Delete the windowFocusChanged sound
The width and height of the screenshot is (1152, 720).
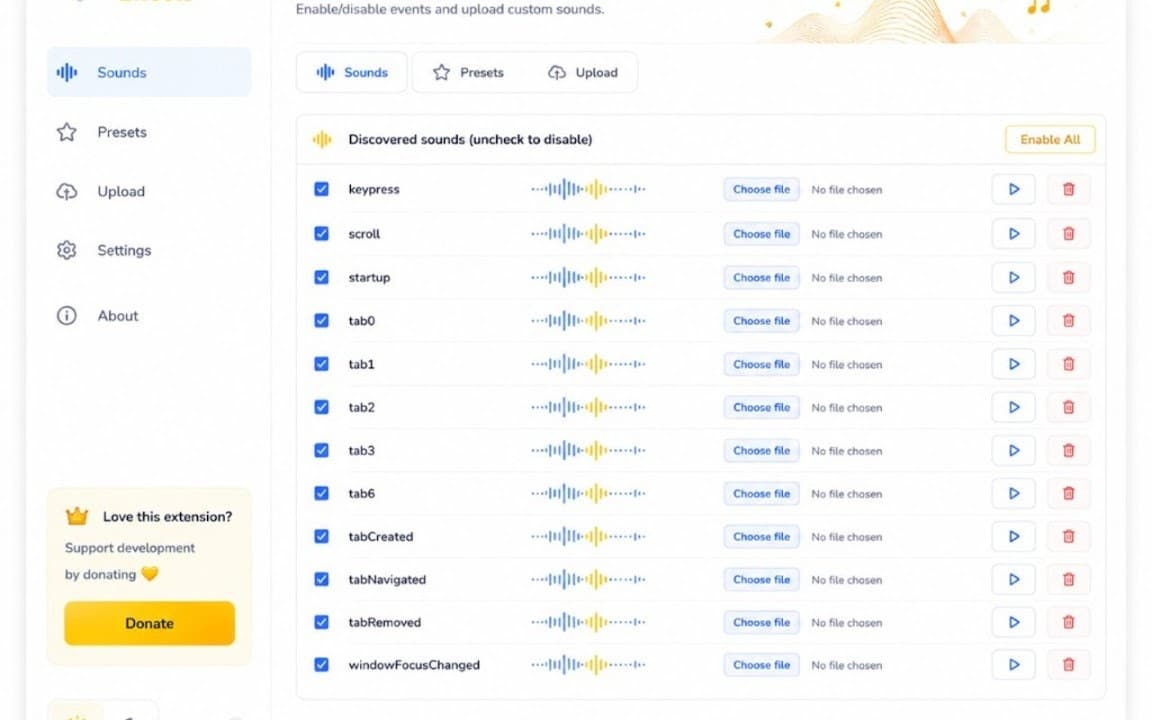click(x=1068, y=665)
